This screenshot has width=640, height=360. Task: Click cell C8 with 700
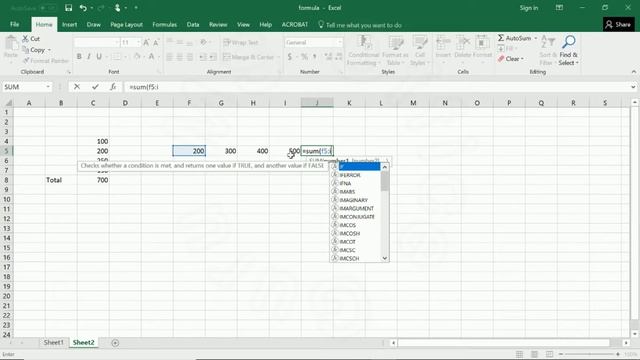(x=93, y=180)
